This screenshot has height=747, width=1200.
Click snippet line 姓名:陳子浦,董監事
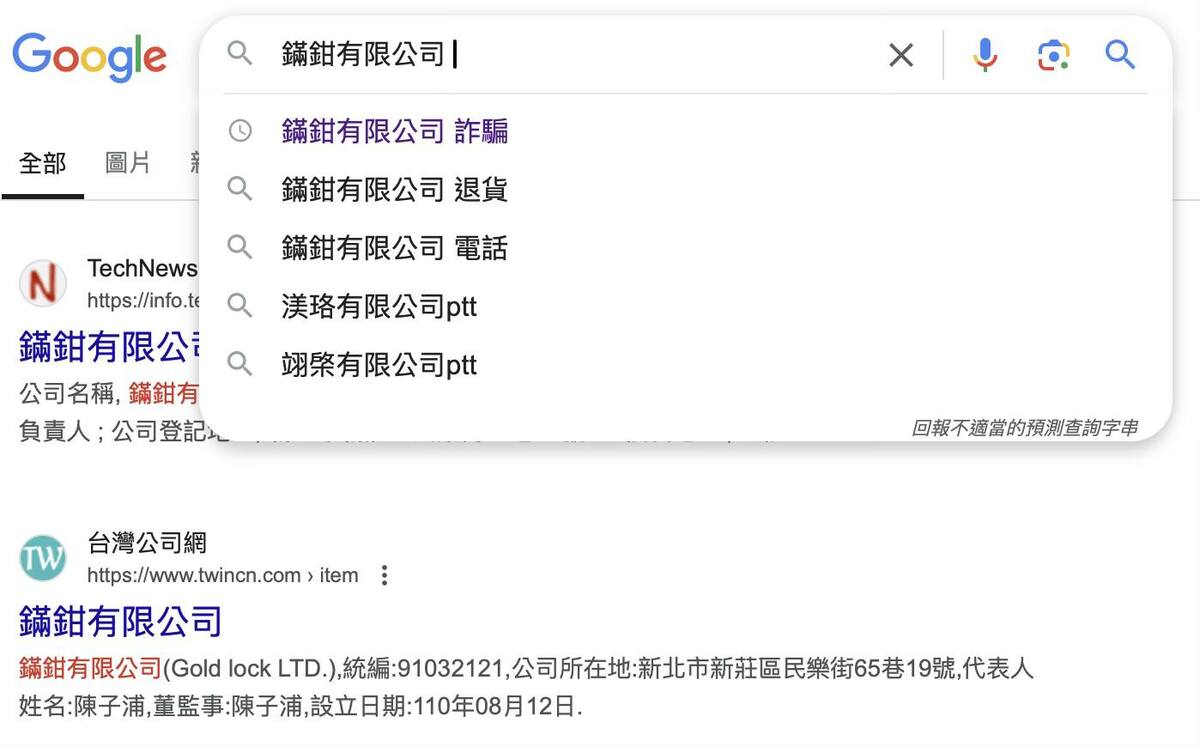tap(300, 707)
